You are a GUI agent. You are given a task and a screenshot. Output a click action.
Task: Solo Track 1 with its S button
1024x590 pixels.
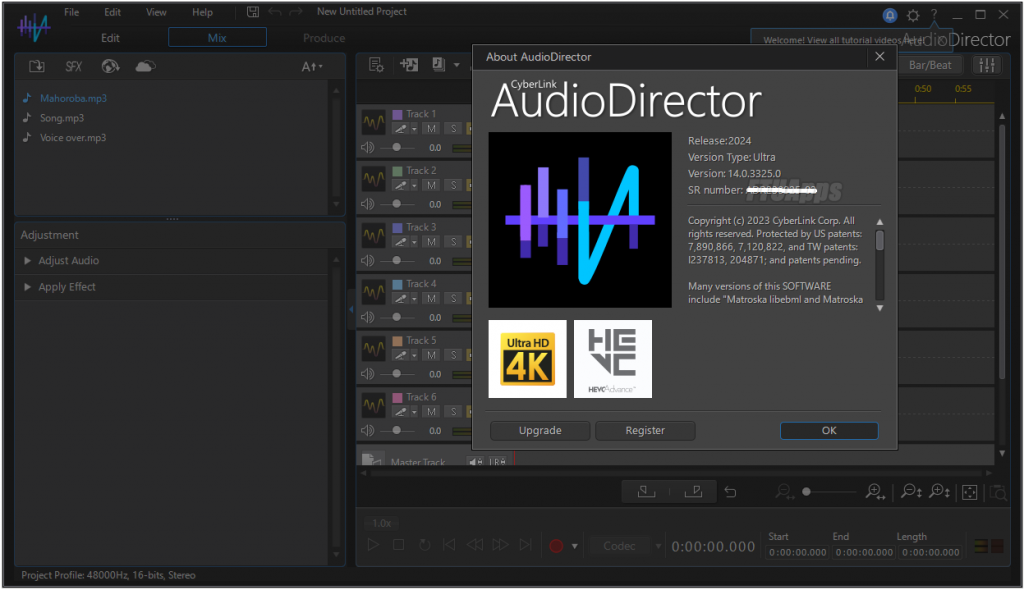pyautogui.click(x=453, y=129)
